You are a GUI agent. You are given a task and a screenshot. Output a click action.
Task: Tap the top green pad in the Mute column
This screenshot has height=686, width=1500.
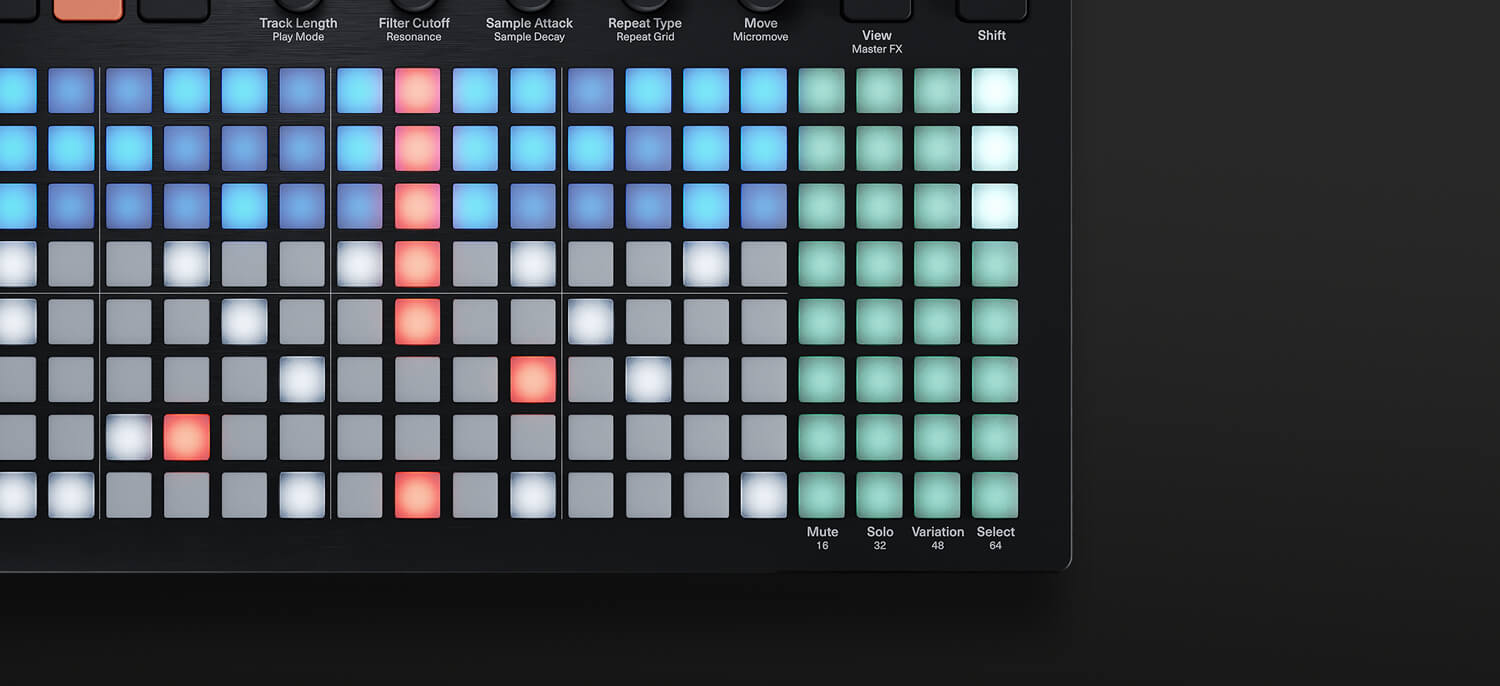pyautogui.click(x=821, y=91)
